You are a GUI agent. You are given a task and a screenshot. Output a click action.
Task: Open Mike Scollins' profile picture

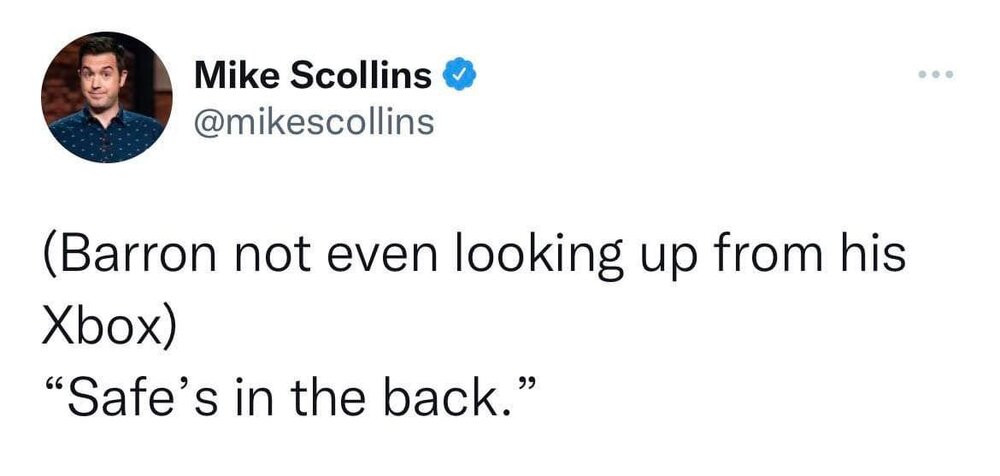click(106, 97)
